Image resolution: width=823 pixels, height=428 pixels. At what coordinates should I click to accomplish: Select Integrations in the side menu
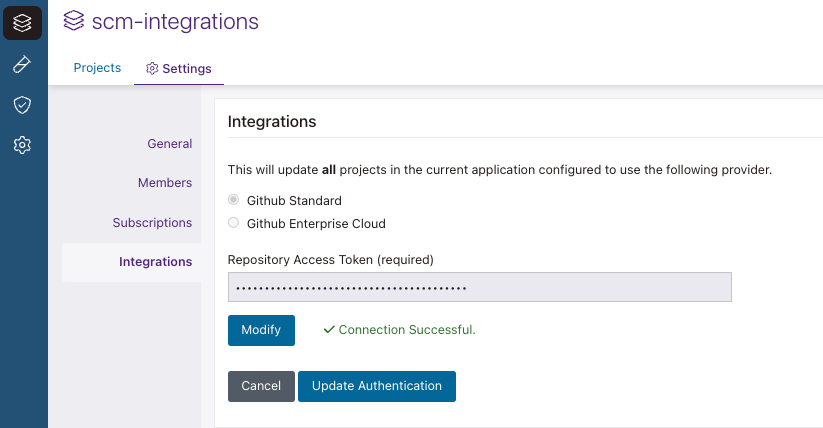click(x=155, y=262)
